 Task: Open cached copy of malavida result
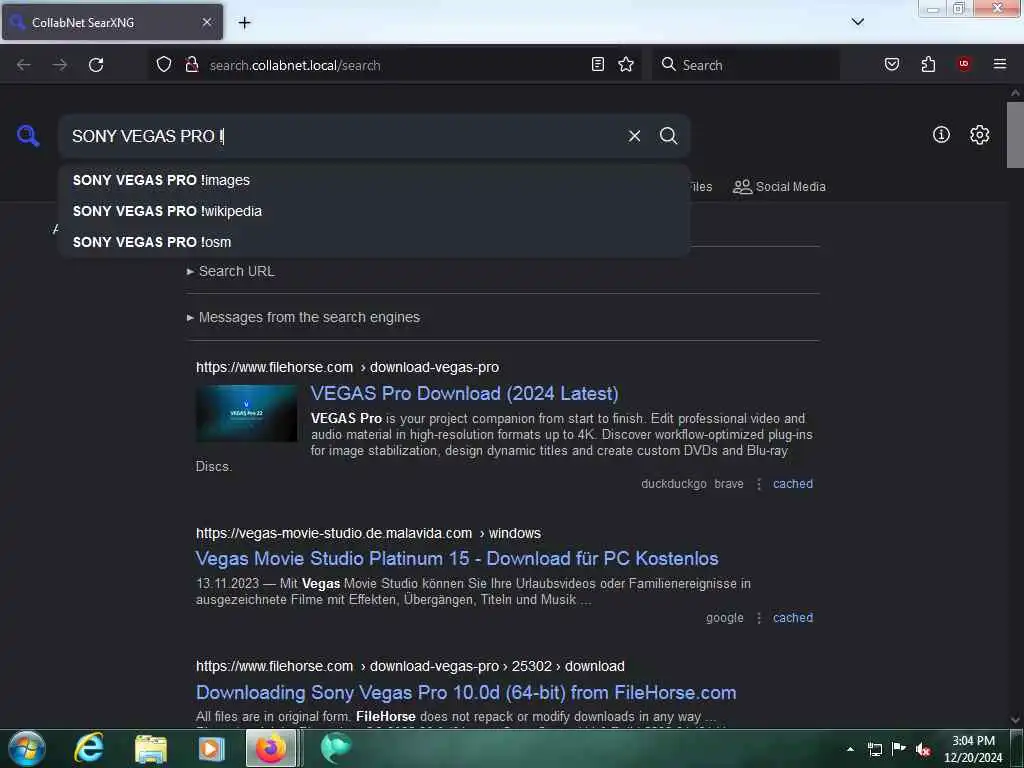pyautogui.click(x=793, y=618)
